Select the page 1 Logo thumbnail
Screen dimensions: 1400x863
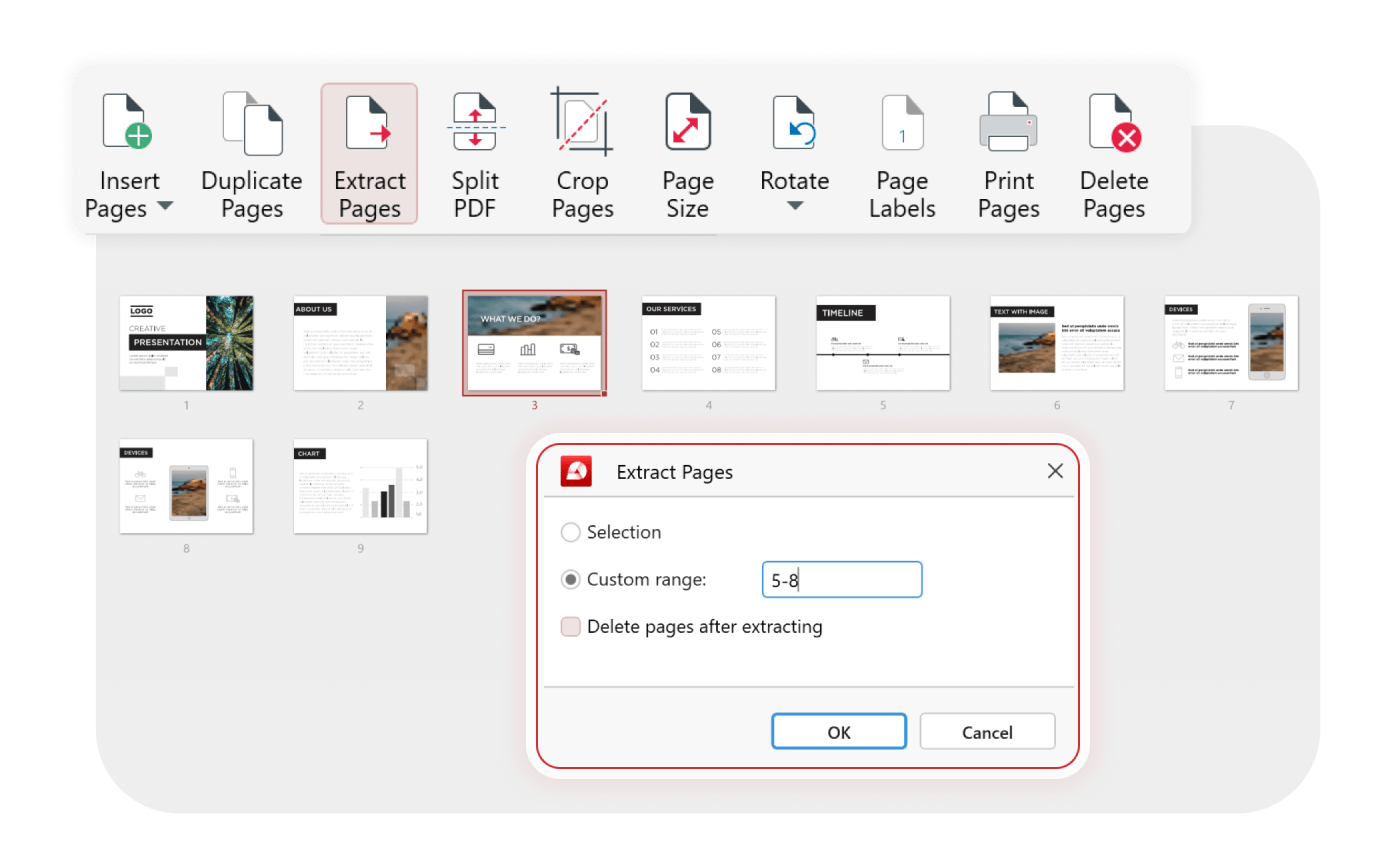coord(186,343)
